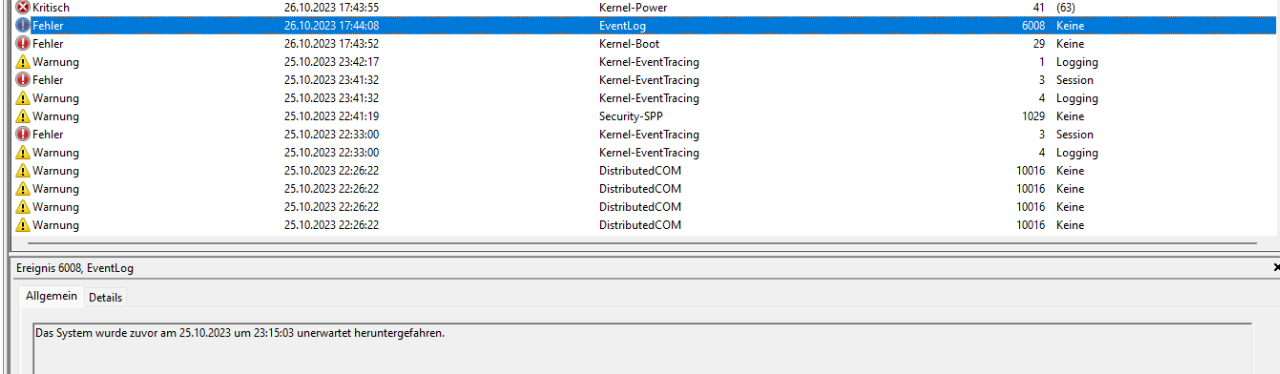Click 'Keine' in the Security-SPP row

point(1070,116)
